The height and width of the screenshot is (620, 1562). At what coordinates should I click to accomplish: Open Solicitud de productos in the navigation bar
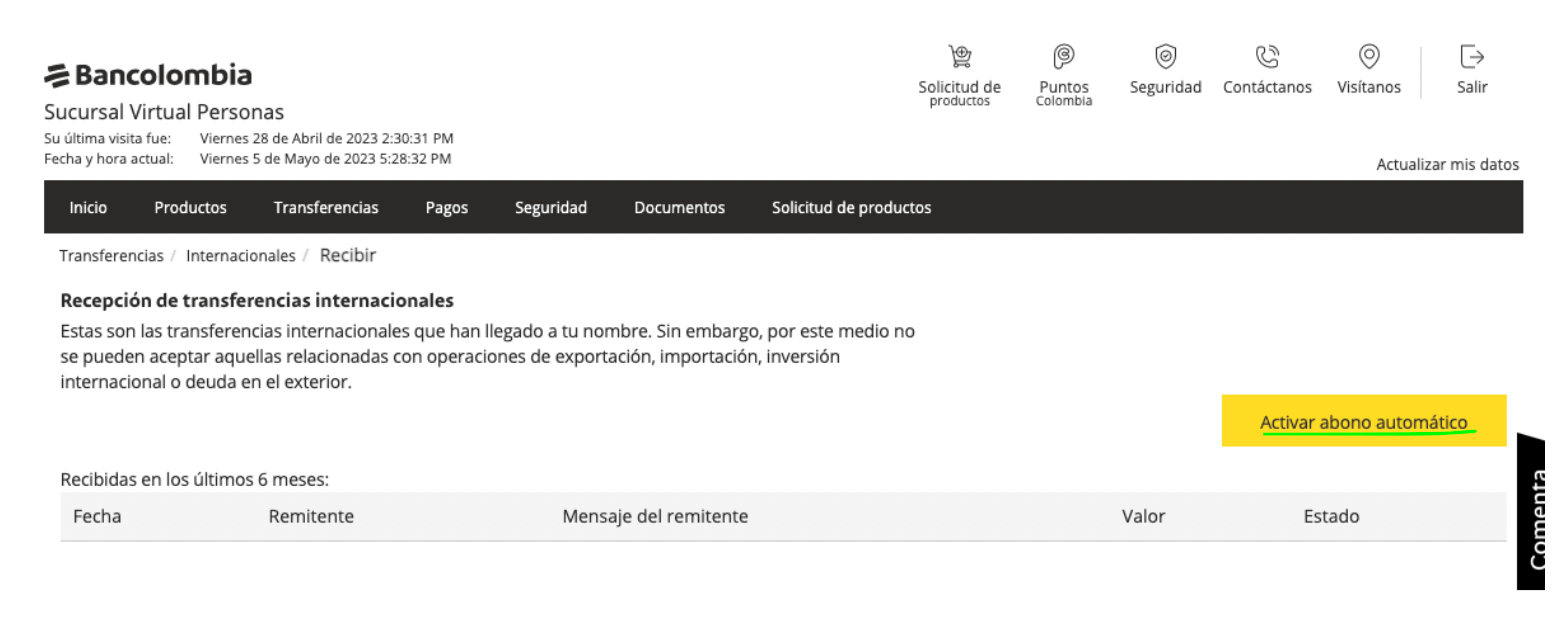tap(851, 207)
